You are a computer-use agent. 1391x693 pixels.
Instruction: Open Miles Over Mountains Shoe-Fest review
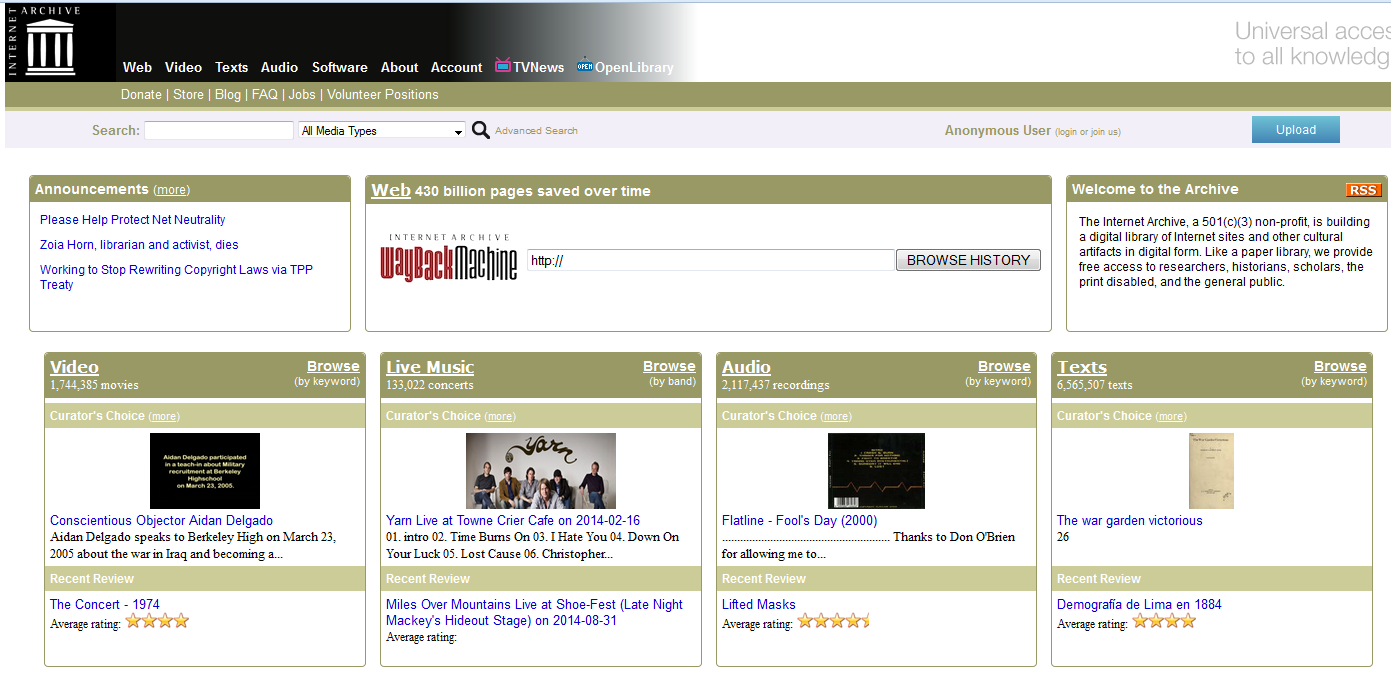pos(535,613)
